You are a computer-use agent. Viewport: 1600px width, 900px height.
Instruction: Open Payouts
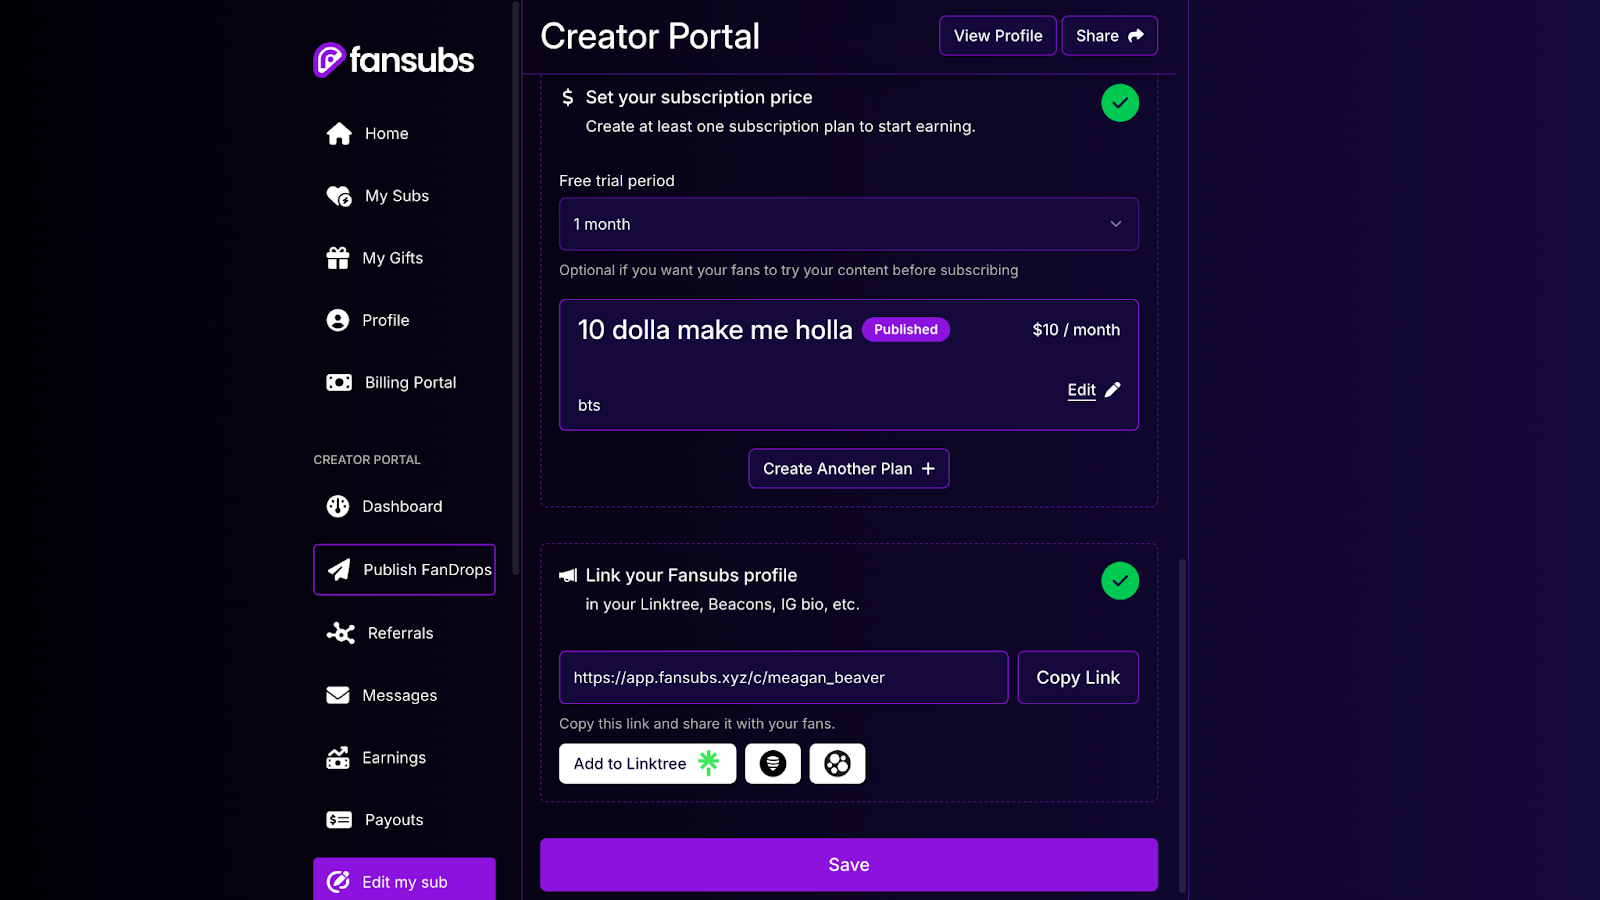(x=392, y=819)
